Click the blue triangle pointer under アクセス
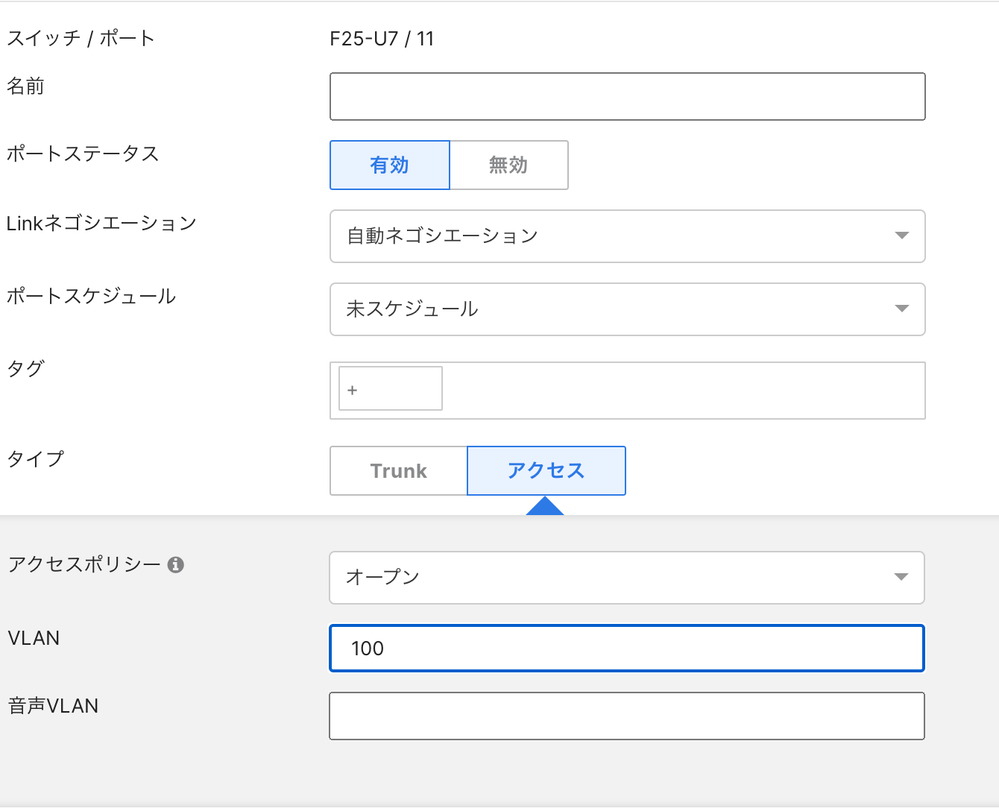Viewport: 999px width, 808px height. pyautogui.click(x=545, y=506)
